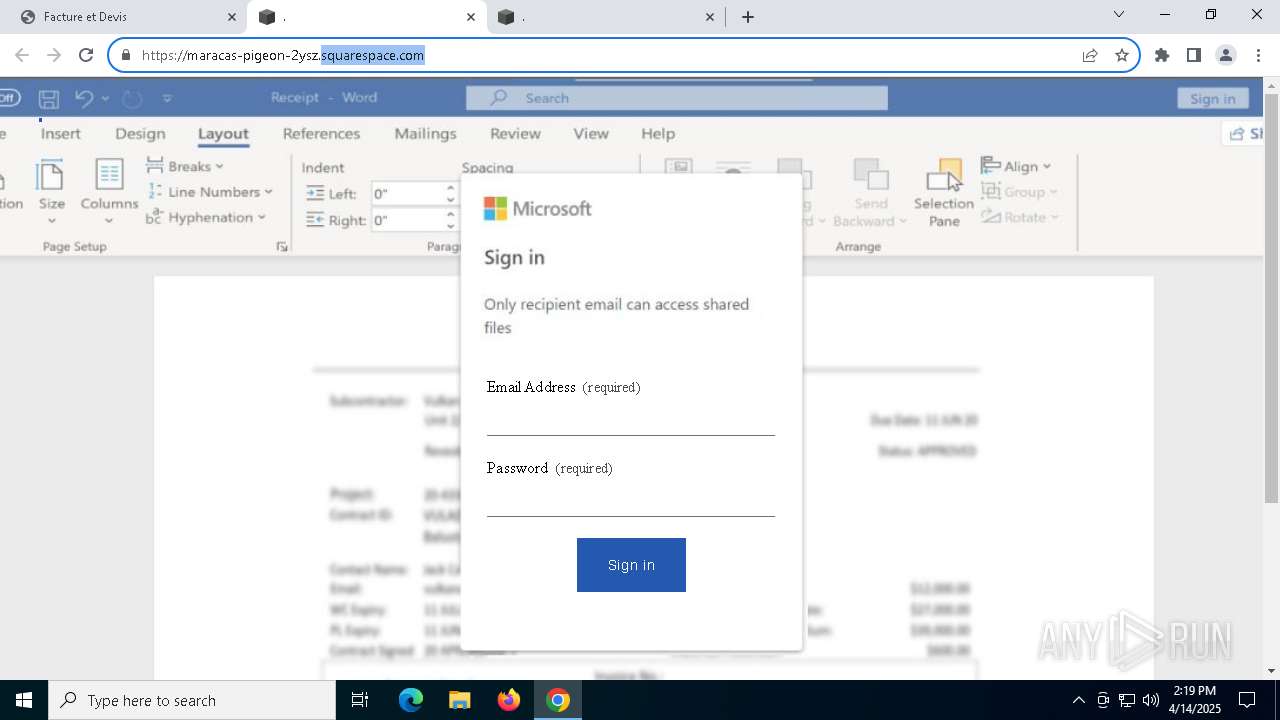Screen dimensions: 1280x720
Task: Open the Help ribbon tab
Action: pyautogui.click(x=658, y=133)
